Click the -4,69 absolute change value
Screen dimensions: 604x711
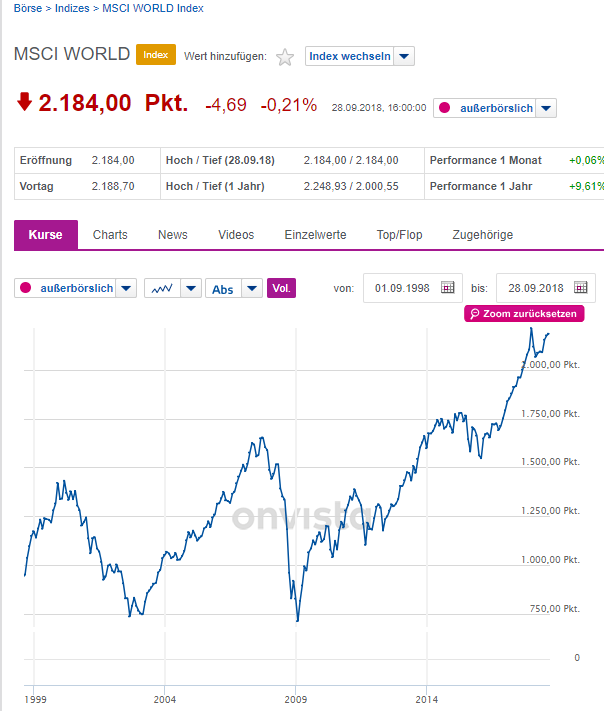point(226,105)
